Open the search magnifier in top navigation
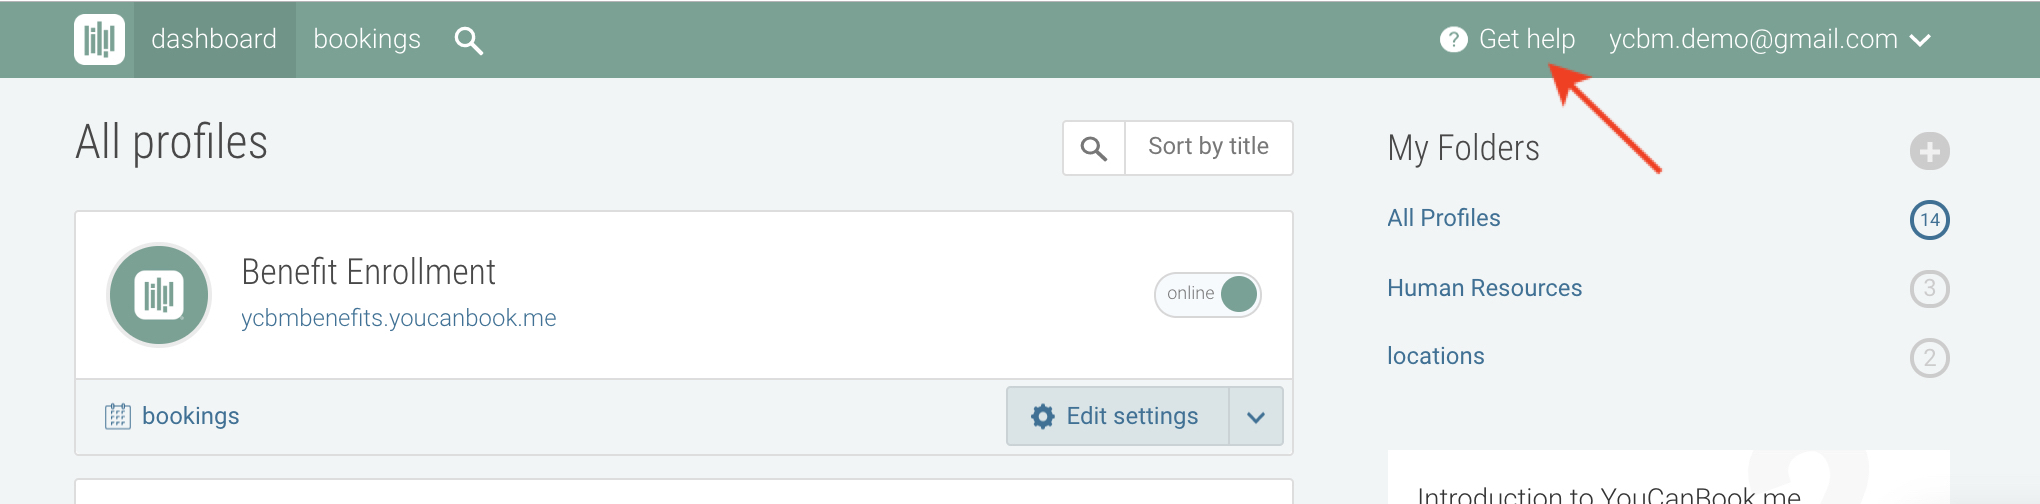This screenshot has height=504, width=2040. point(468,40)
